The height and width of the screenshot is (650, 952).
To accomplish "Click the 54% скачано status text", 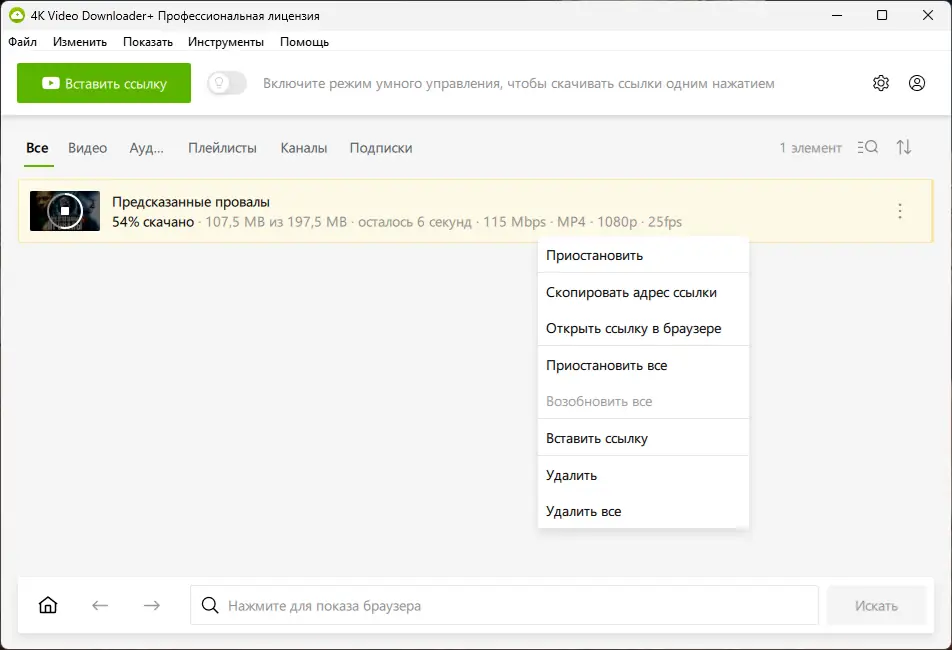I will pyautogui.click(x=153, y=222).
